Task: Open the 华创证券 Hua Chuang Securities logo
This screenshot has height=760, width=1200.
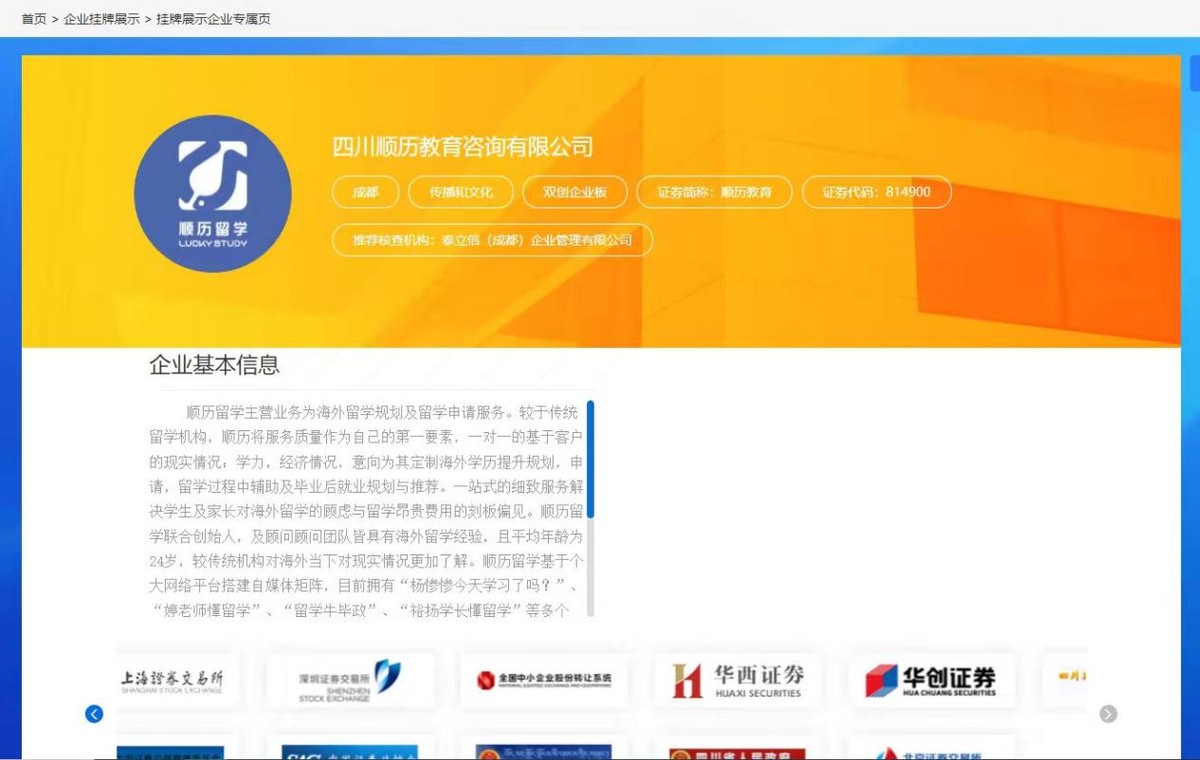Action: [932, 681]
